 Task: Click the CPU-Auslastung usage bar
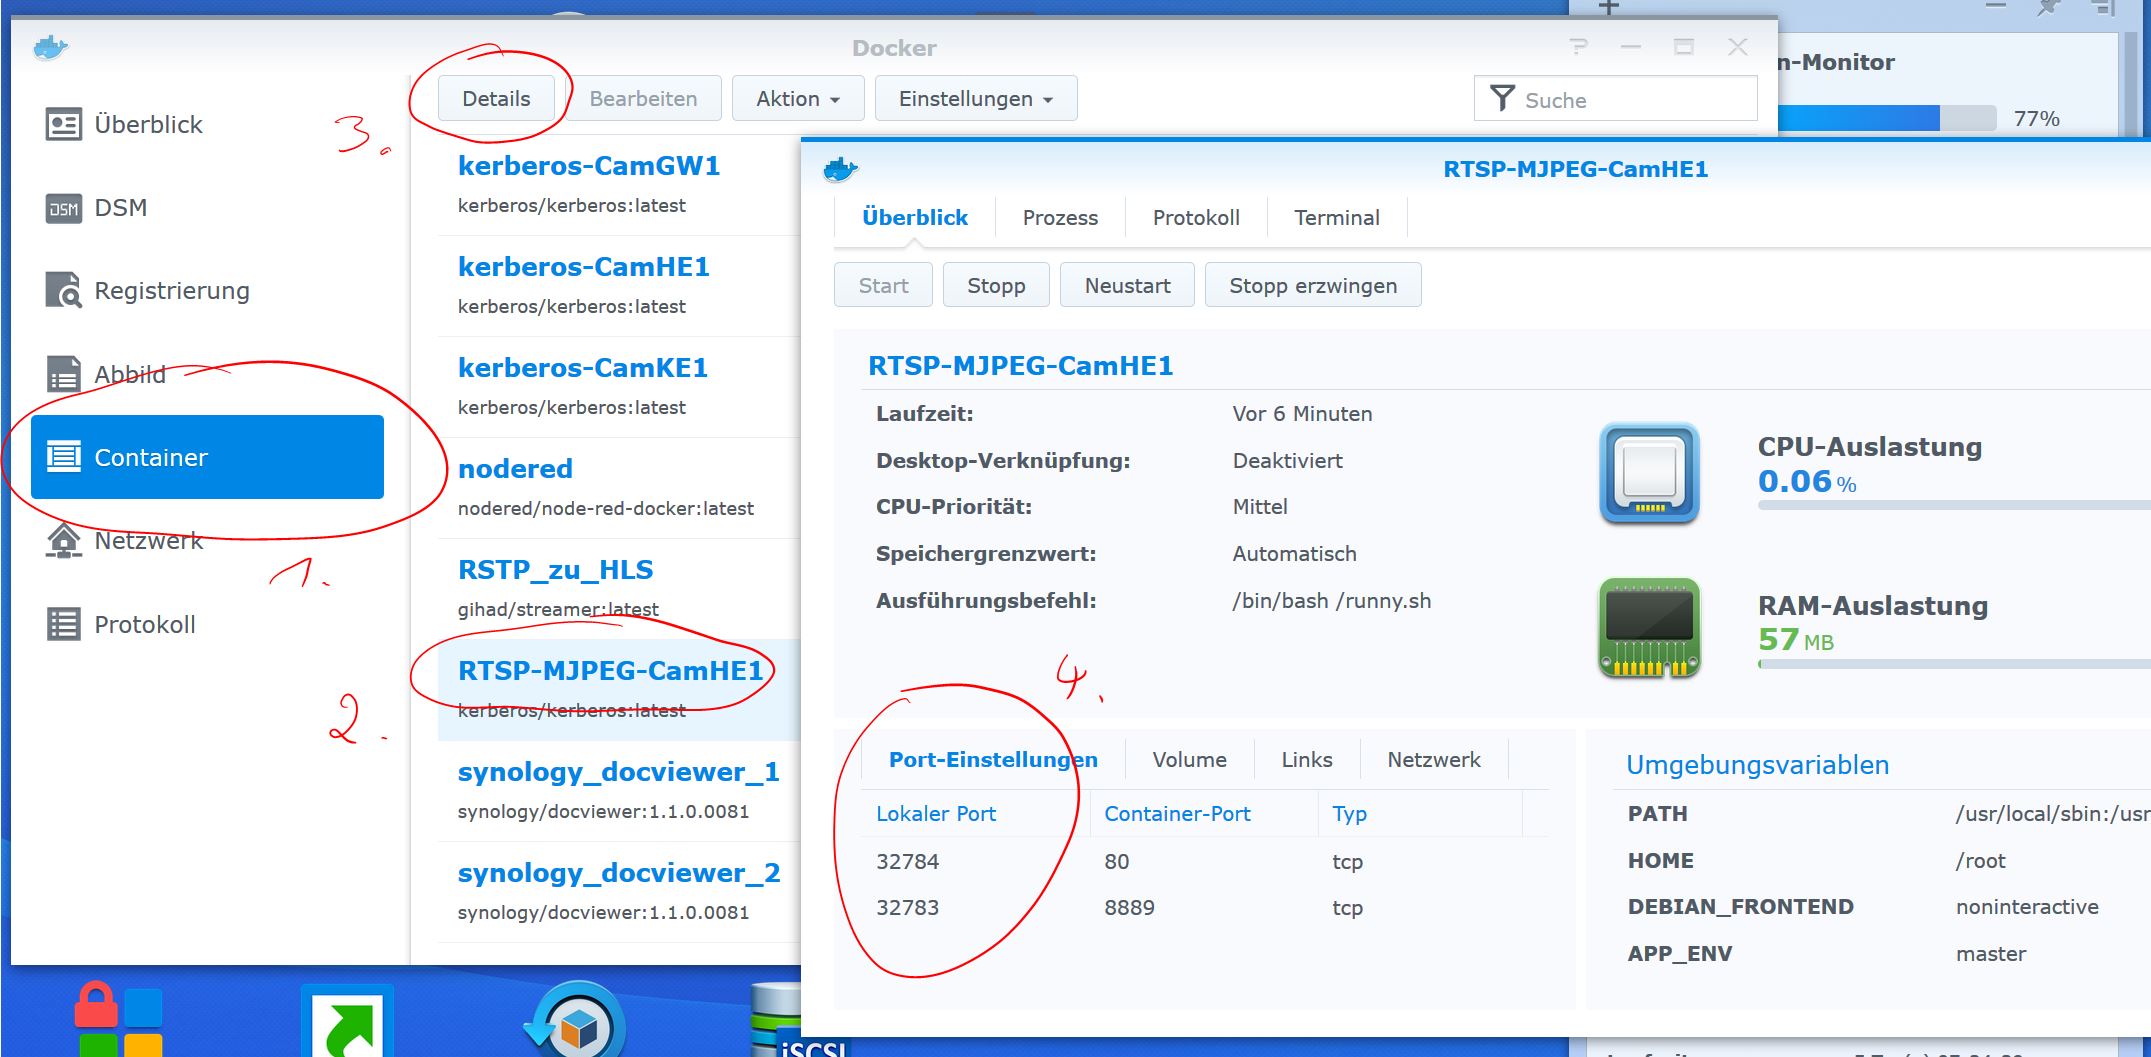point(1953,505)
